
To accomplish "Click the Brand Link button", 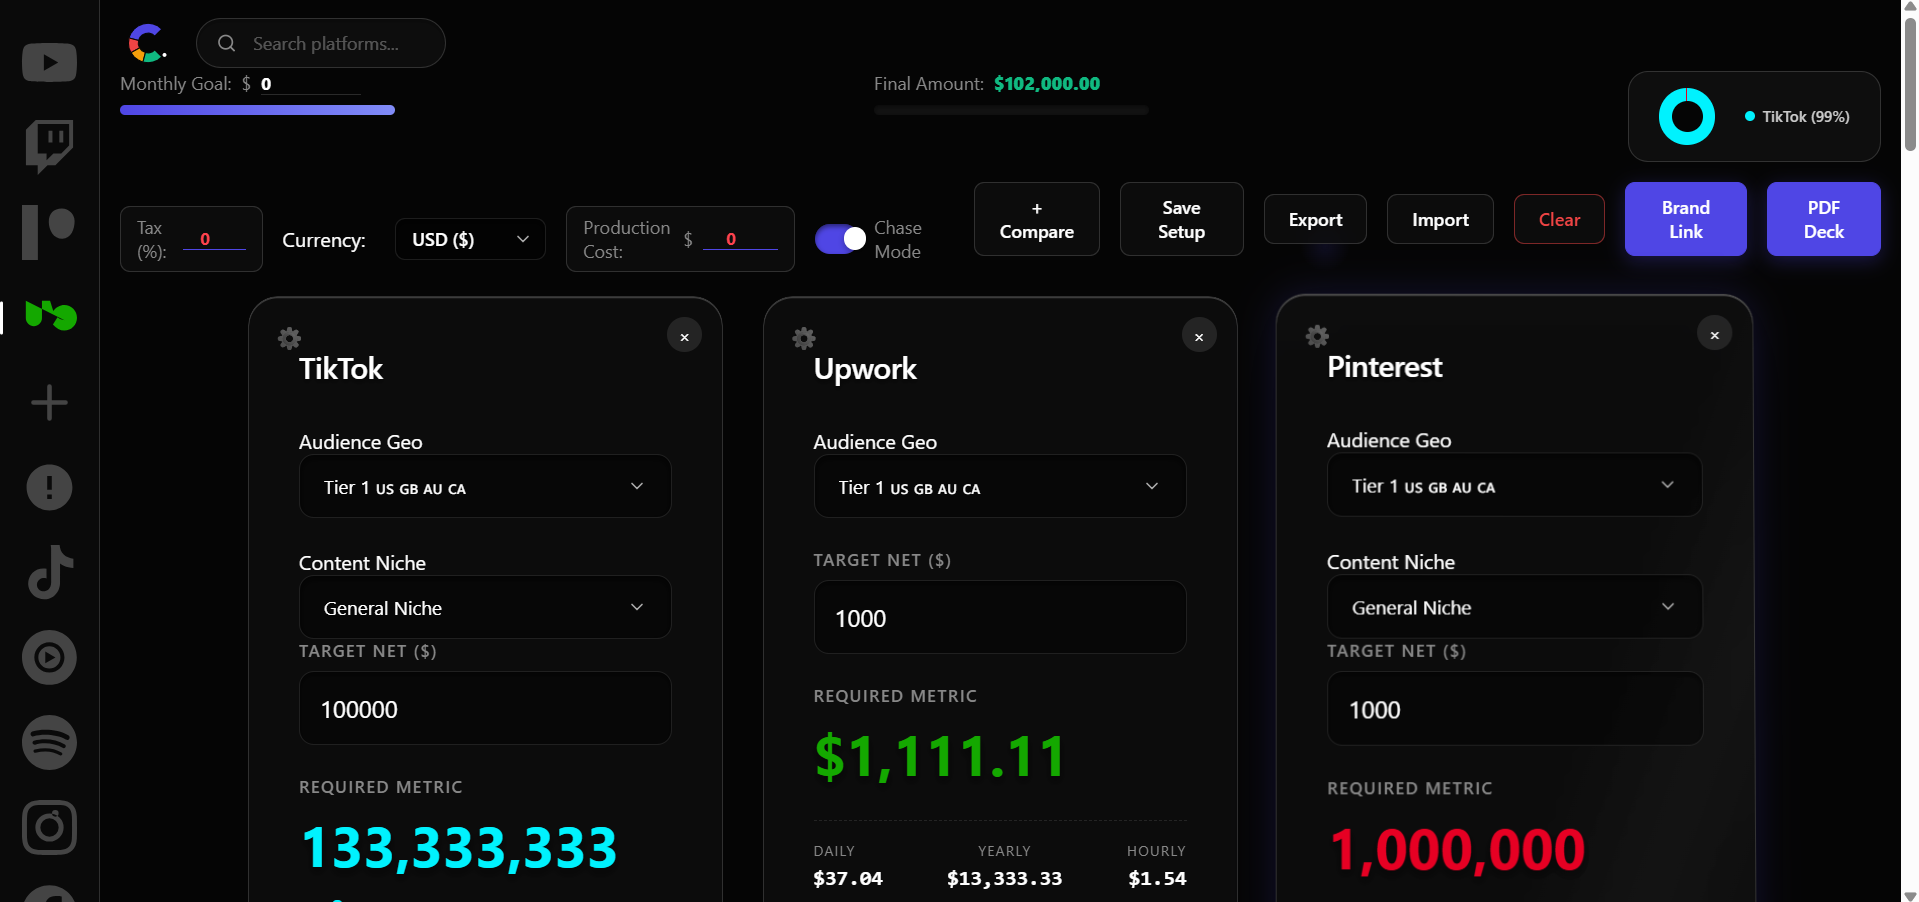I will tap(1685, 219).
